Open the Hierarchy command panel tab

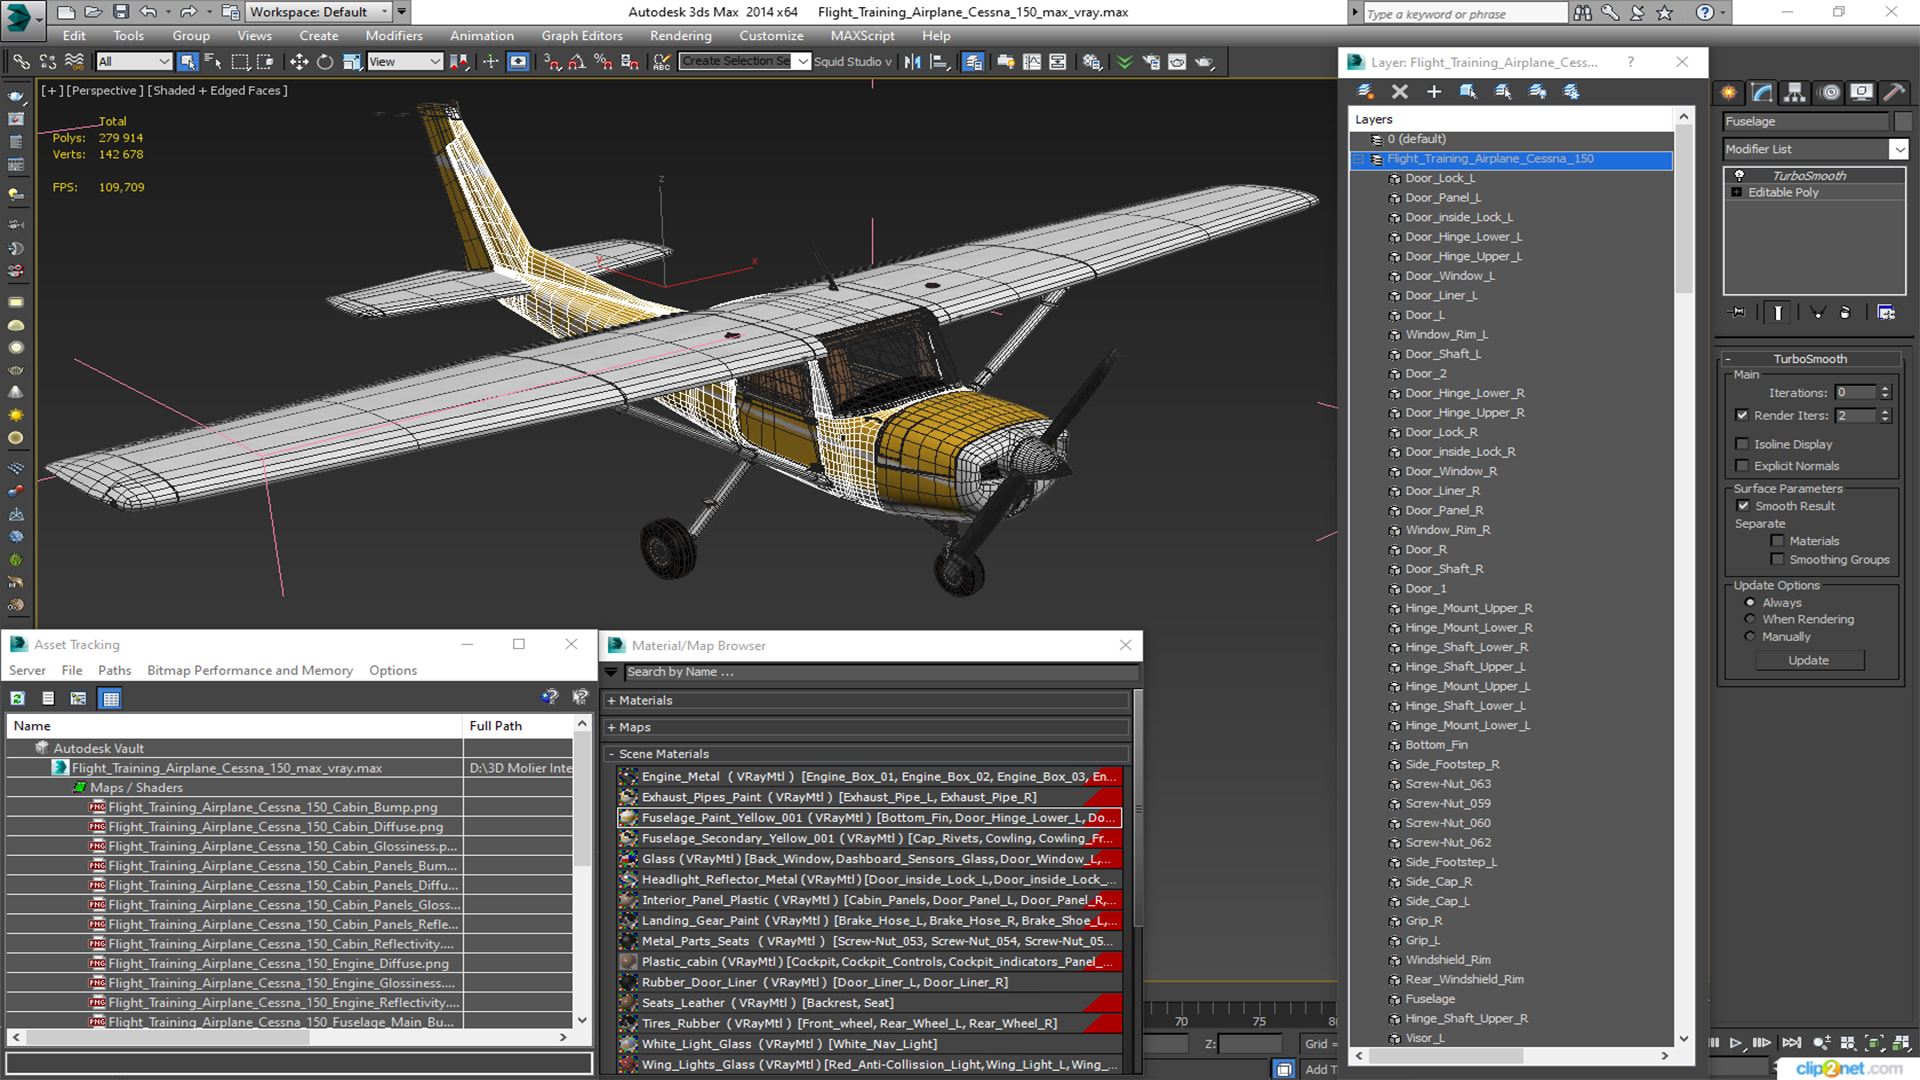click(1795, 92)
